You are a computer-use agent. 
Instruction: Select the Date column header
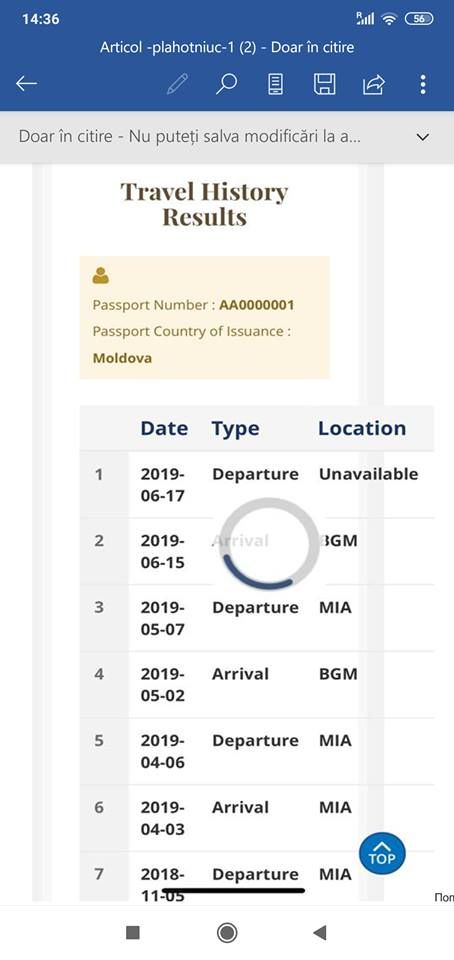[164, 428]
